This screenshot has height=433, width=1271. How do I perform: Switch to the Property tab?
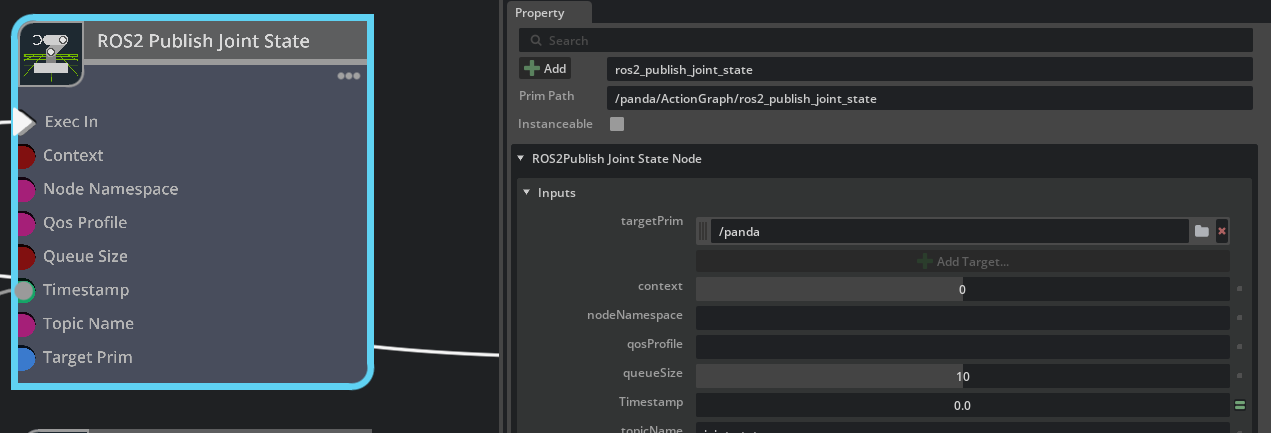[x=540, y=13]
